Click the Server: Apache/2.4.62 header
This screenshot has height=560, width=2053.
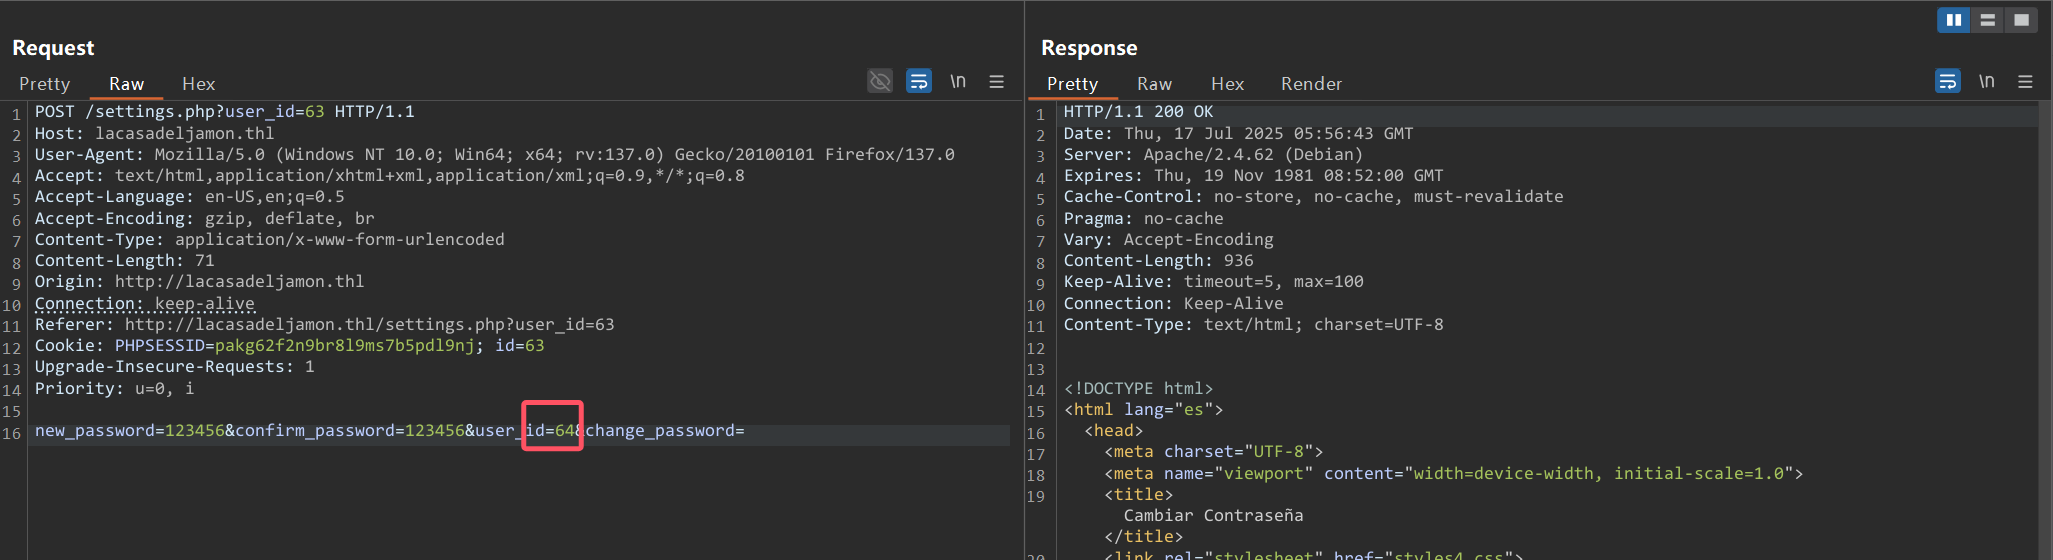click(1213, 154)
